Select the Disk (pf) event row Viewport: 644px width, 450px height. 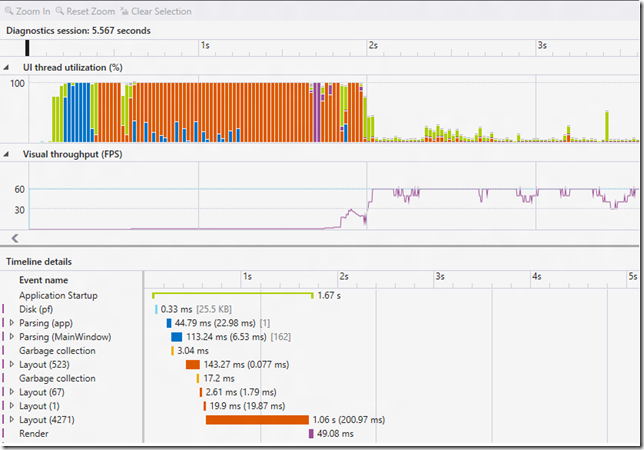pos(36,309)
